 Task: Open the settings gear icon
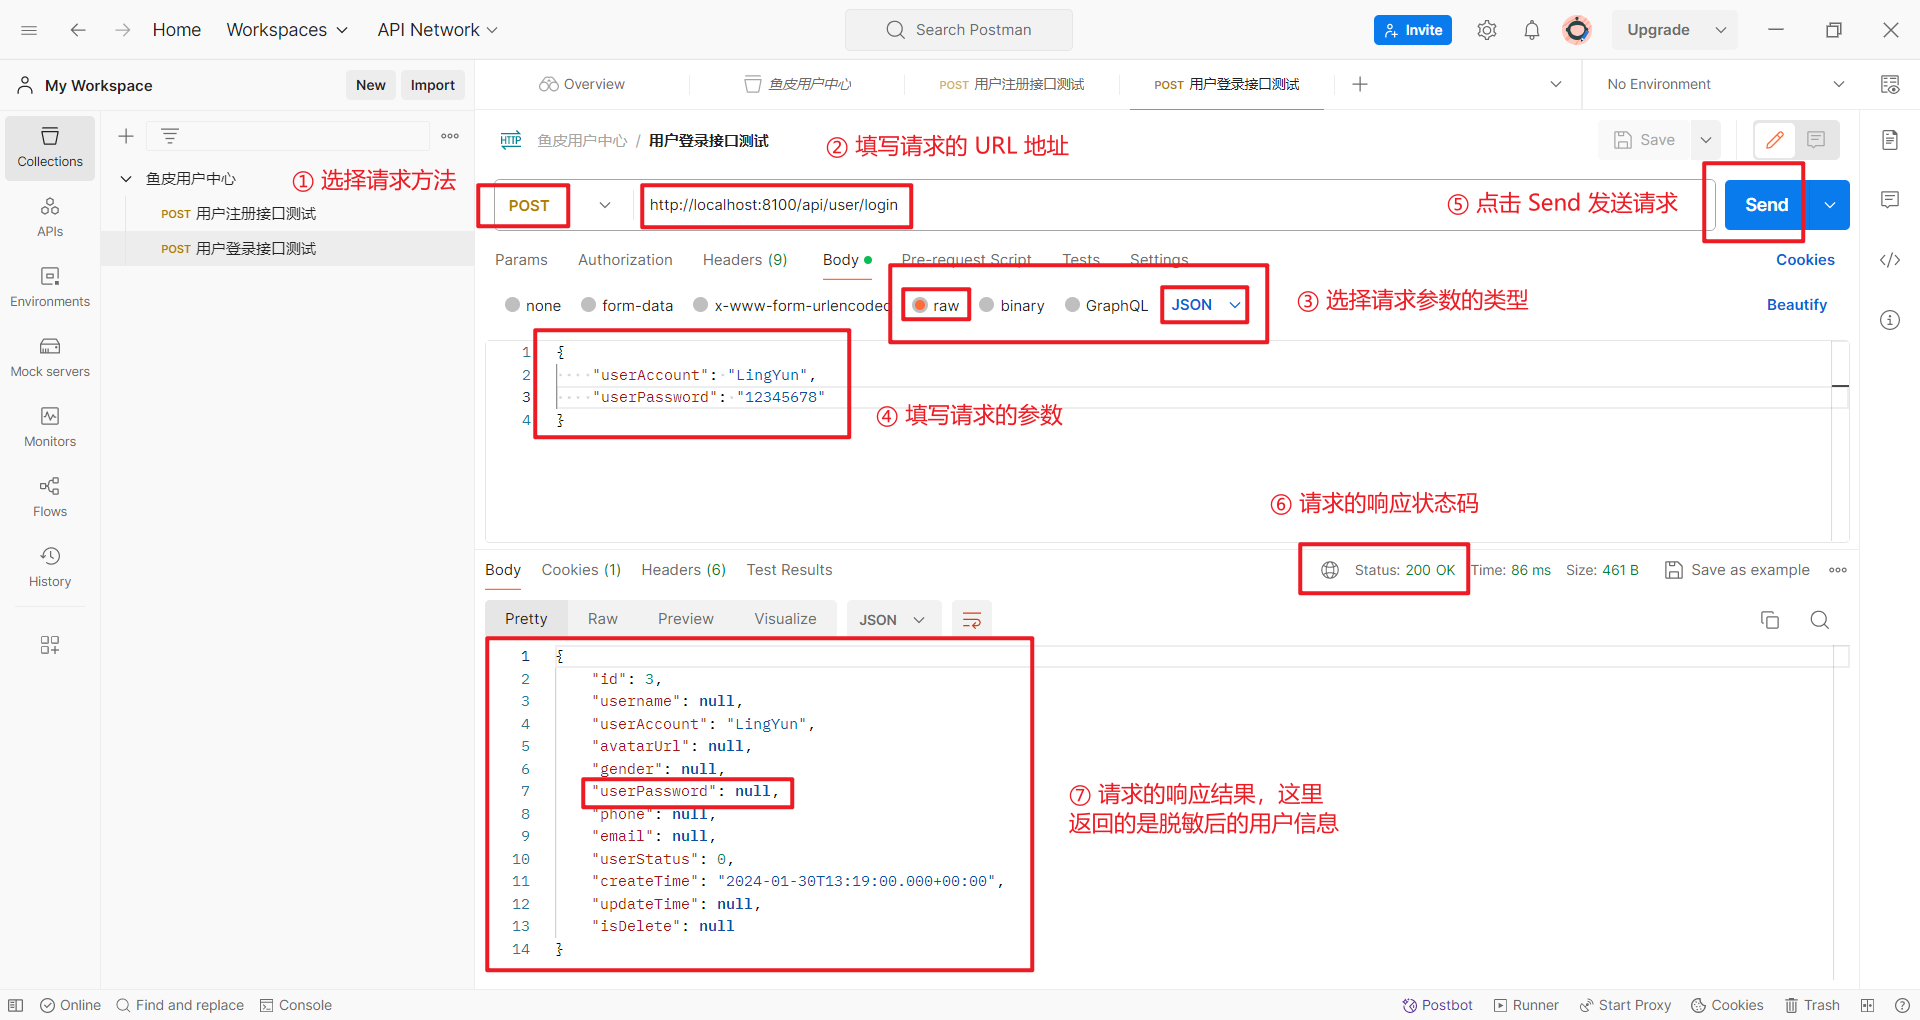coord(1487,30)
